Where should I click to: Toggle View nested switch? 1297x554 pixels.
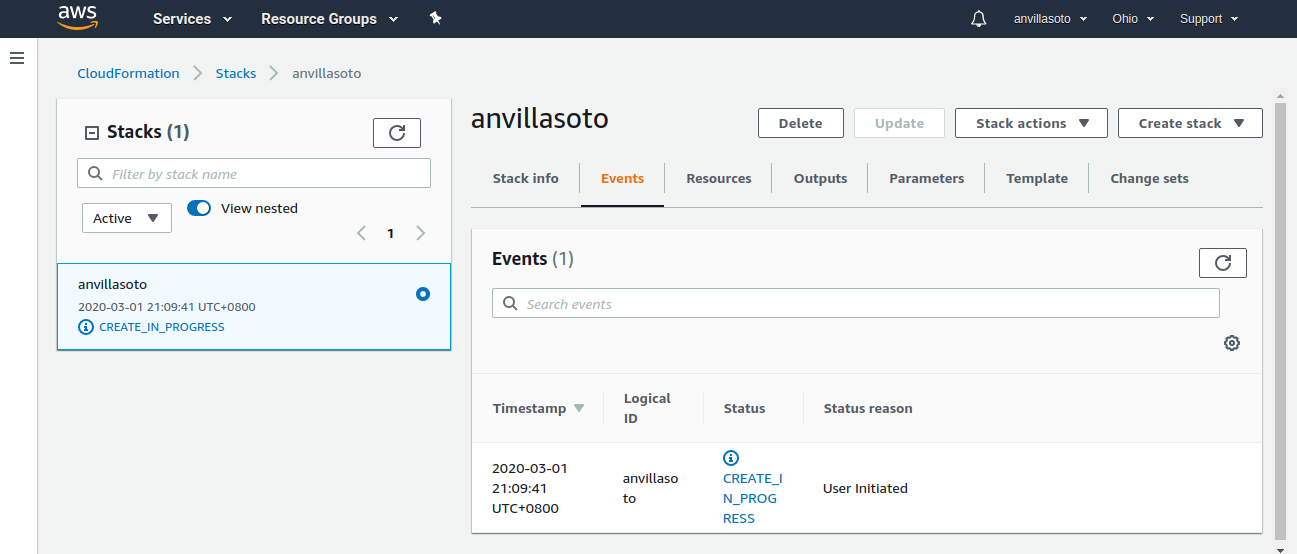point(199,208)
